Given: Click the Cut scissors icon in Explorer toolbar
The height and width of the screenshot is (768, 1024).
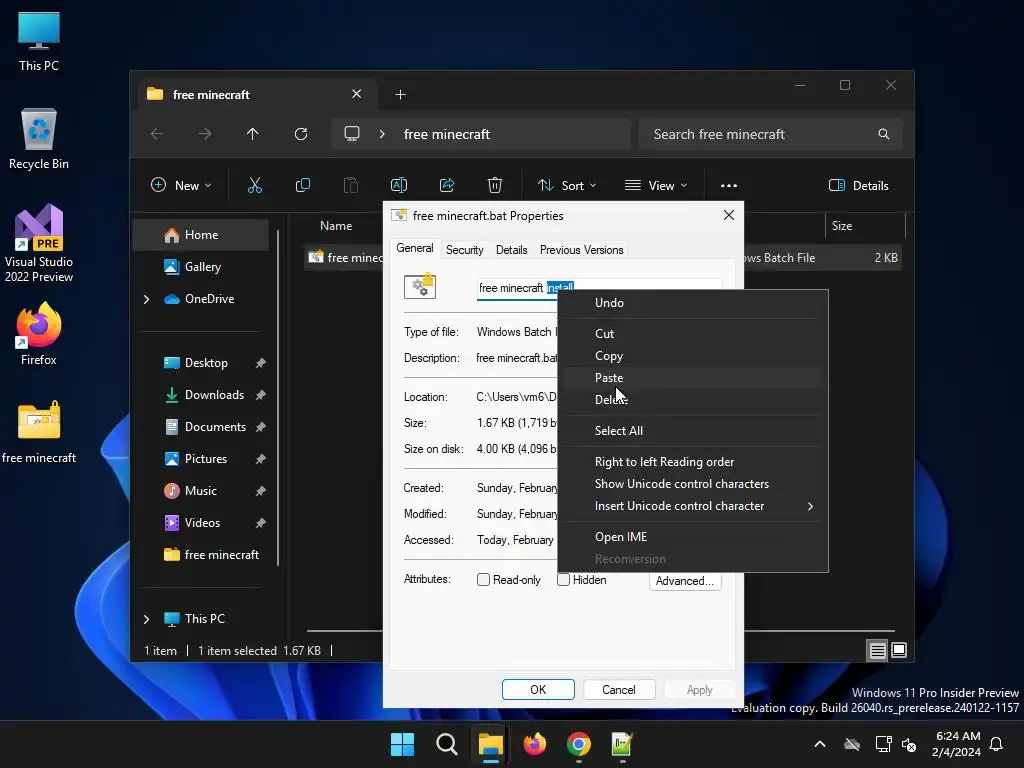Looking at the screenshot, I should click(x=255, y=185).
